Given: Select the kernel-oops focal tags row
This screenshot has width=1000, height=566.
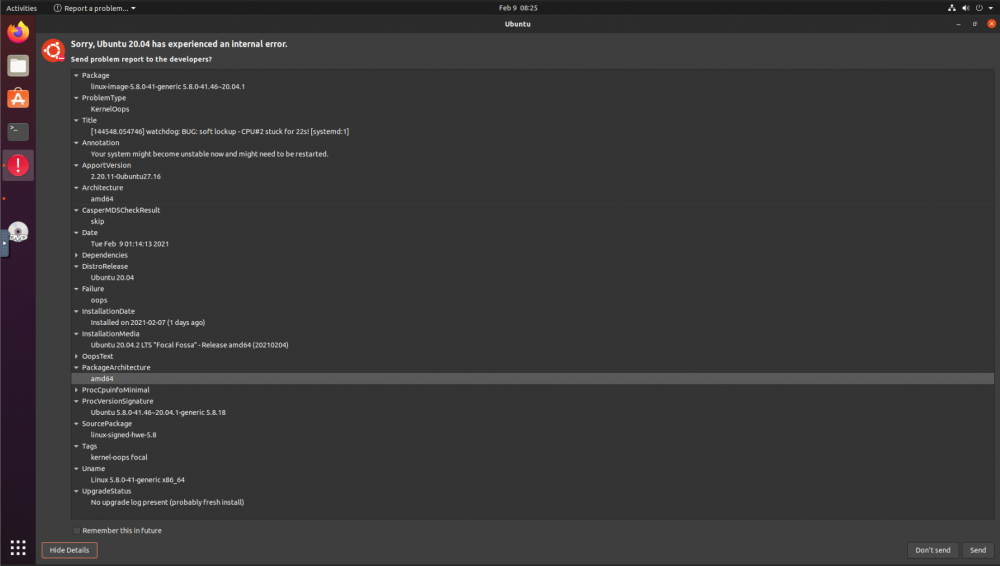Looking at the screenshot, I should [533, 457].
